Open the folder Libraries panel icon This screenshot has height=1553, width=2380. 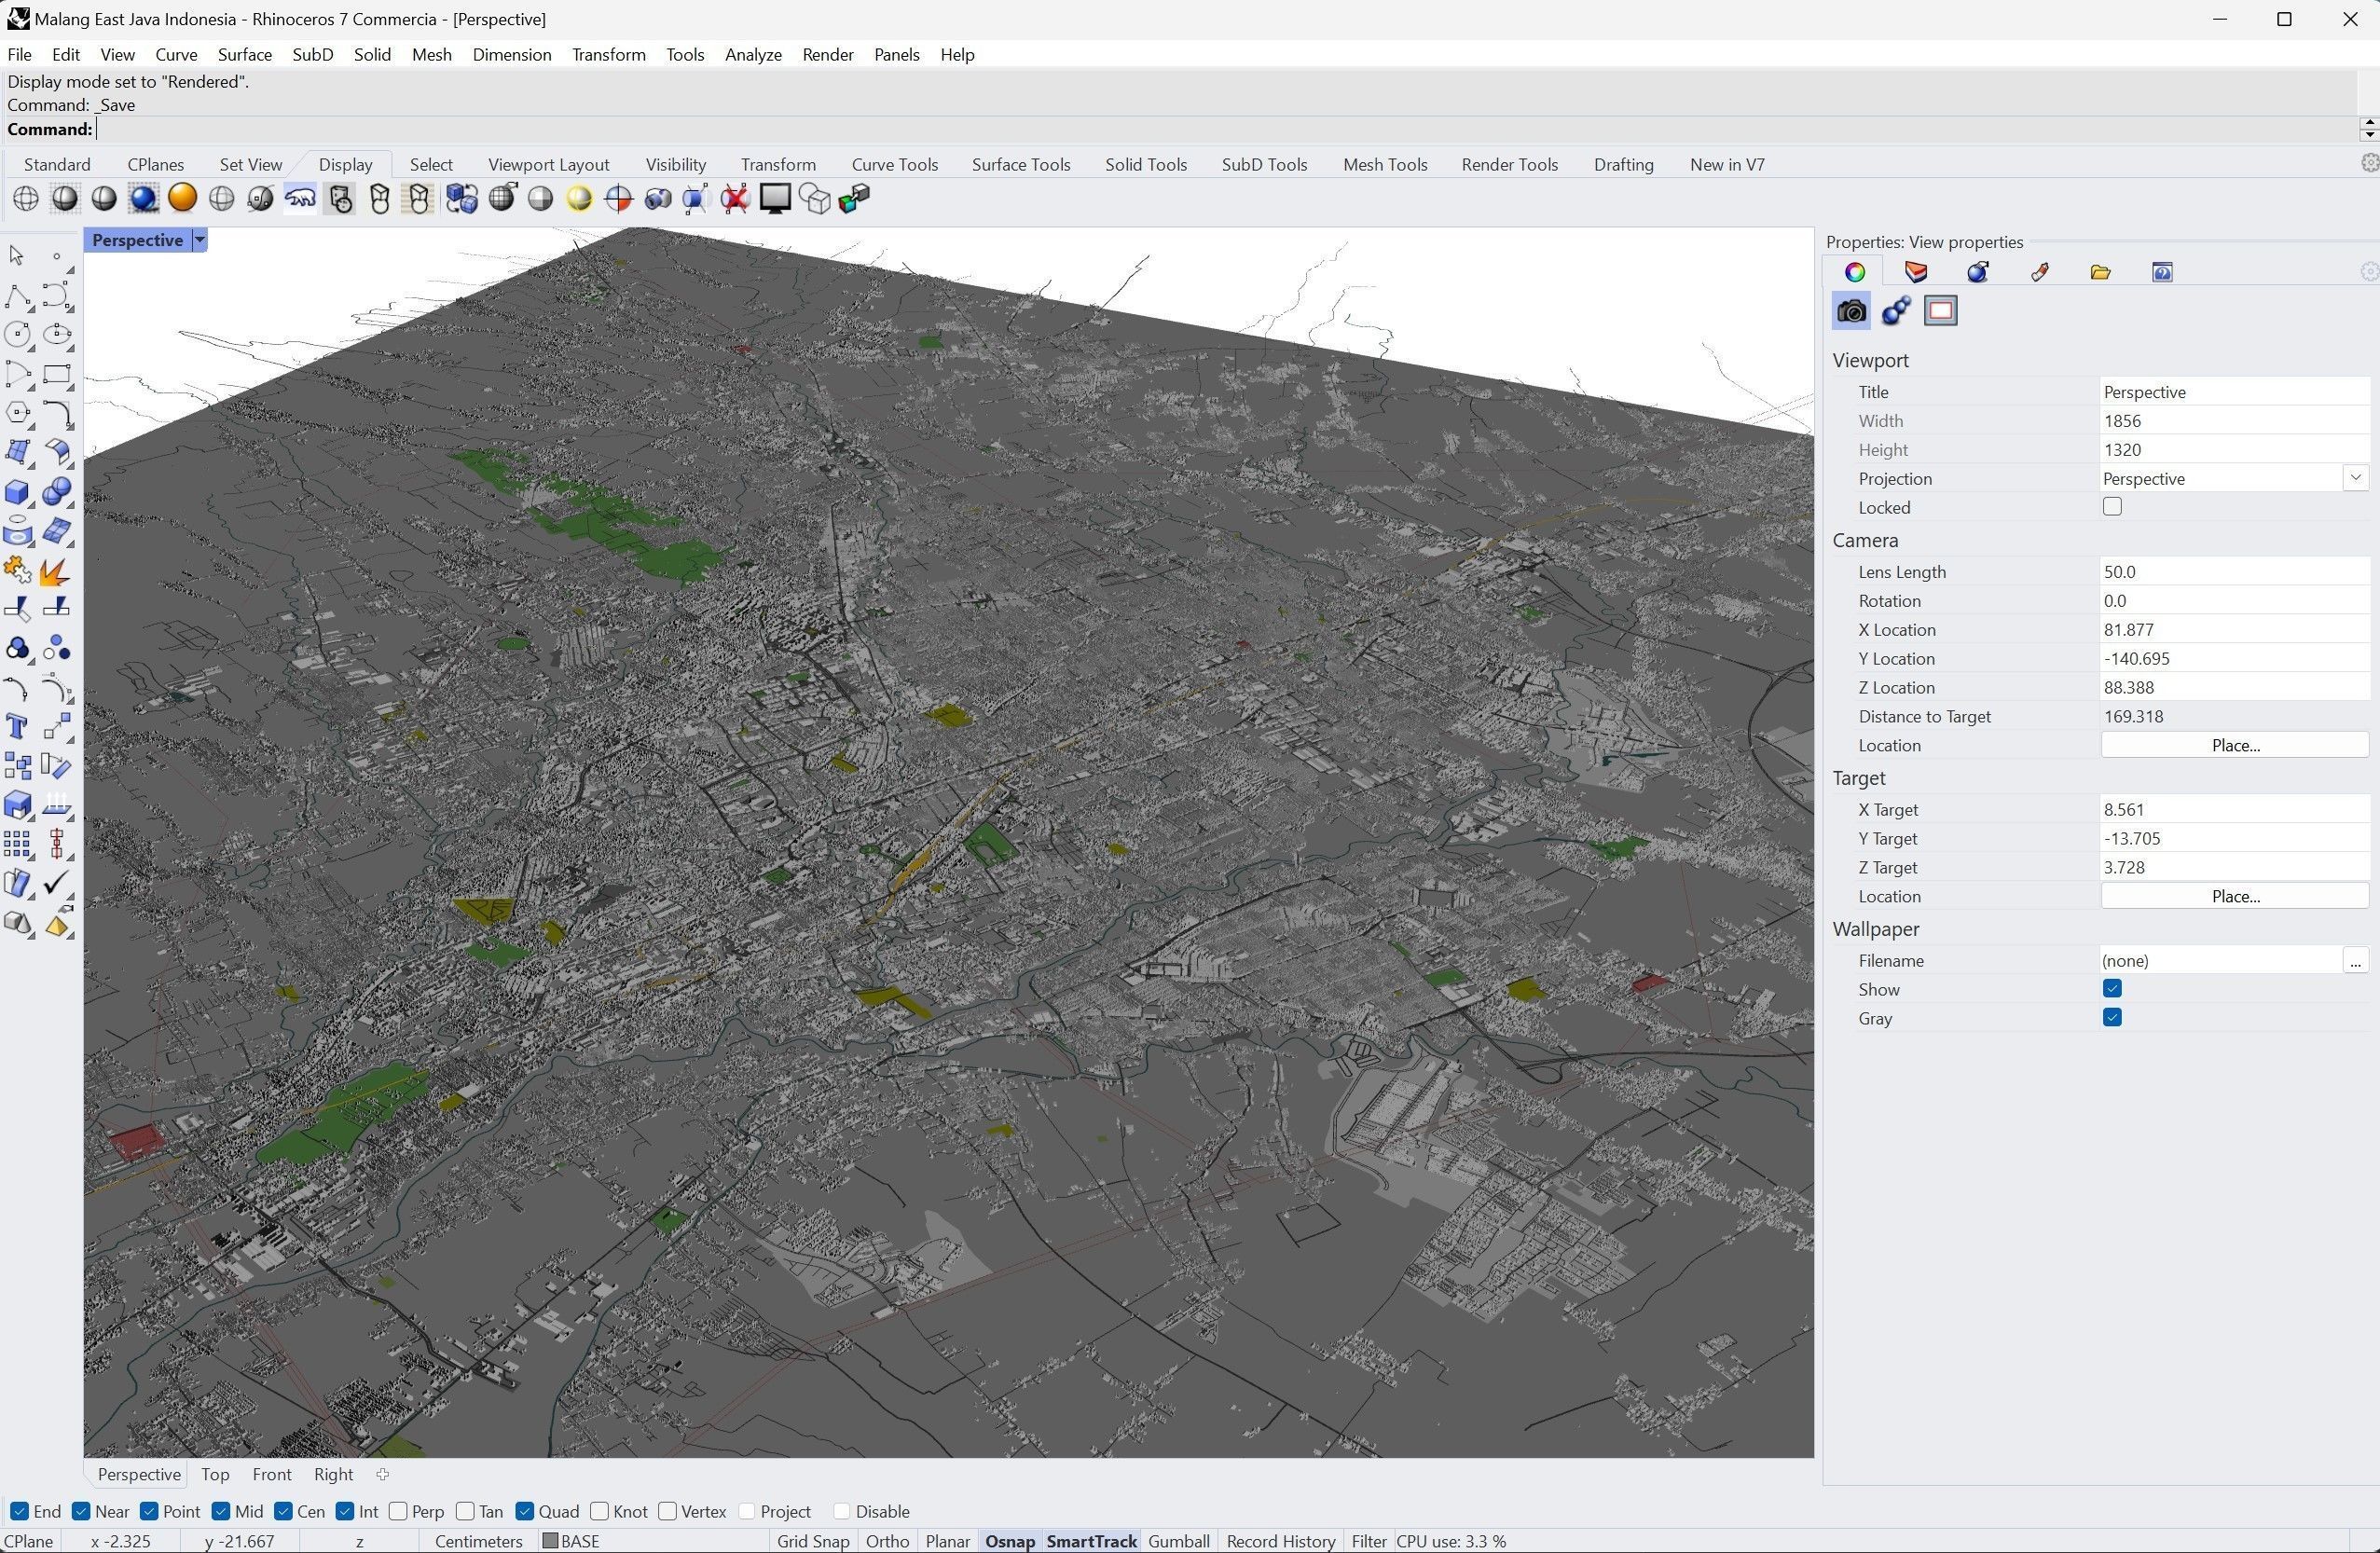point(2100,272)
